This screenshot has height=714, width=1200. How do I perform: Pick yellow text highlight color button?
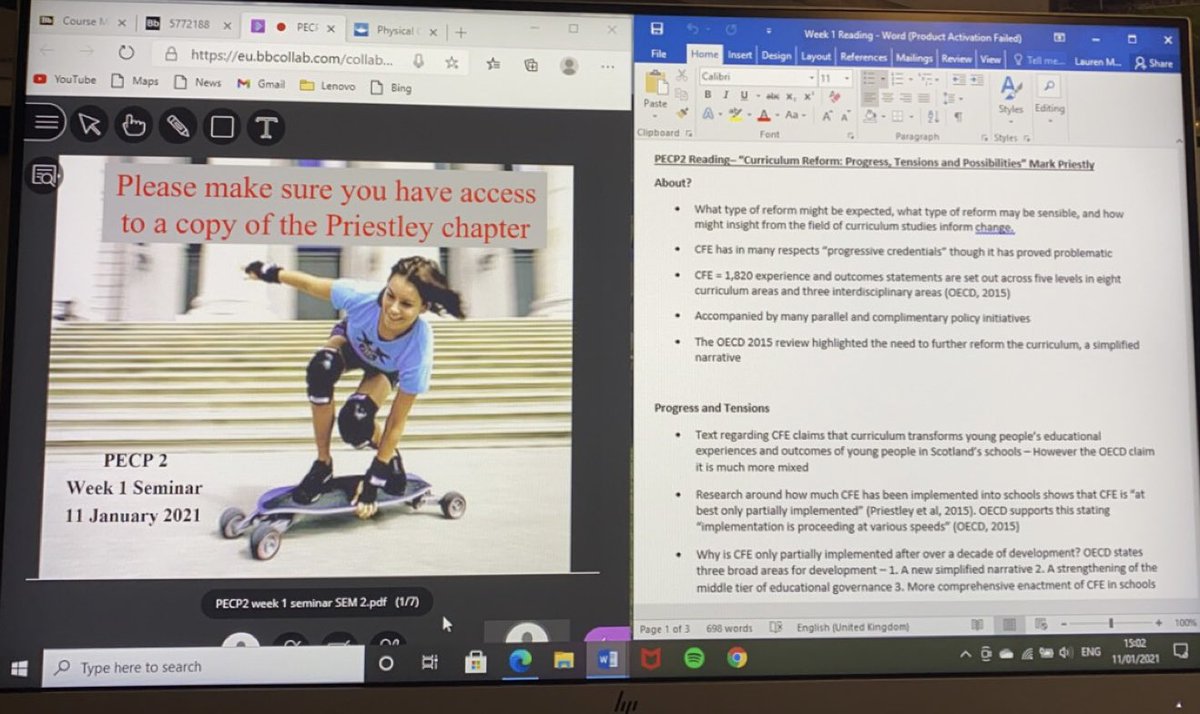coord(736,115)
